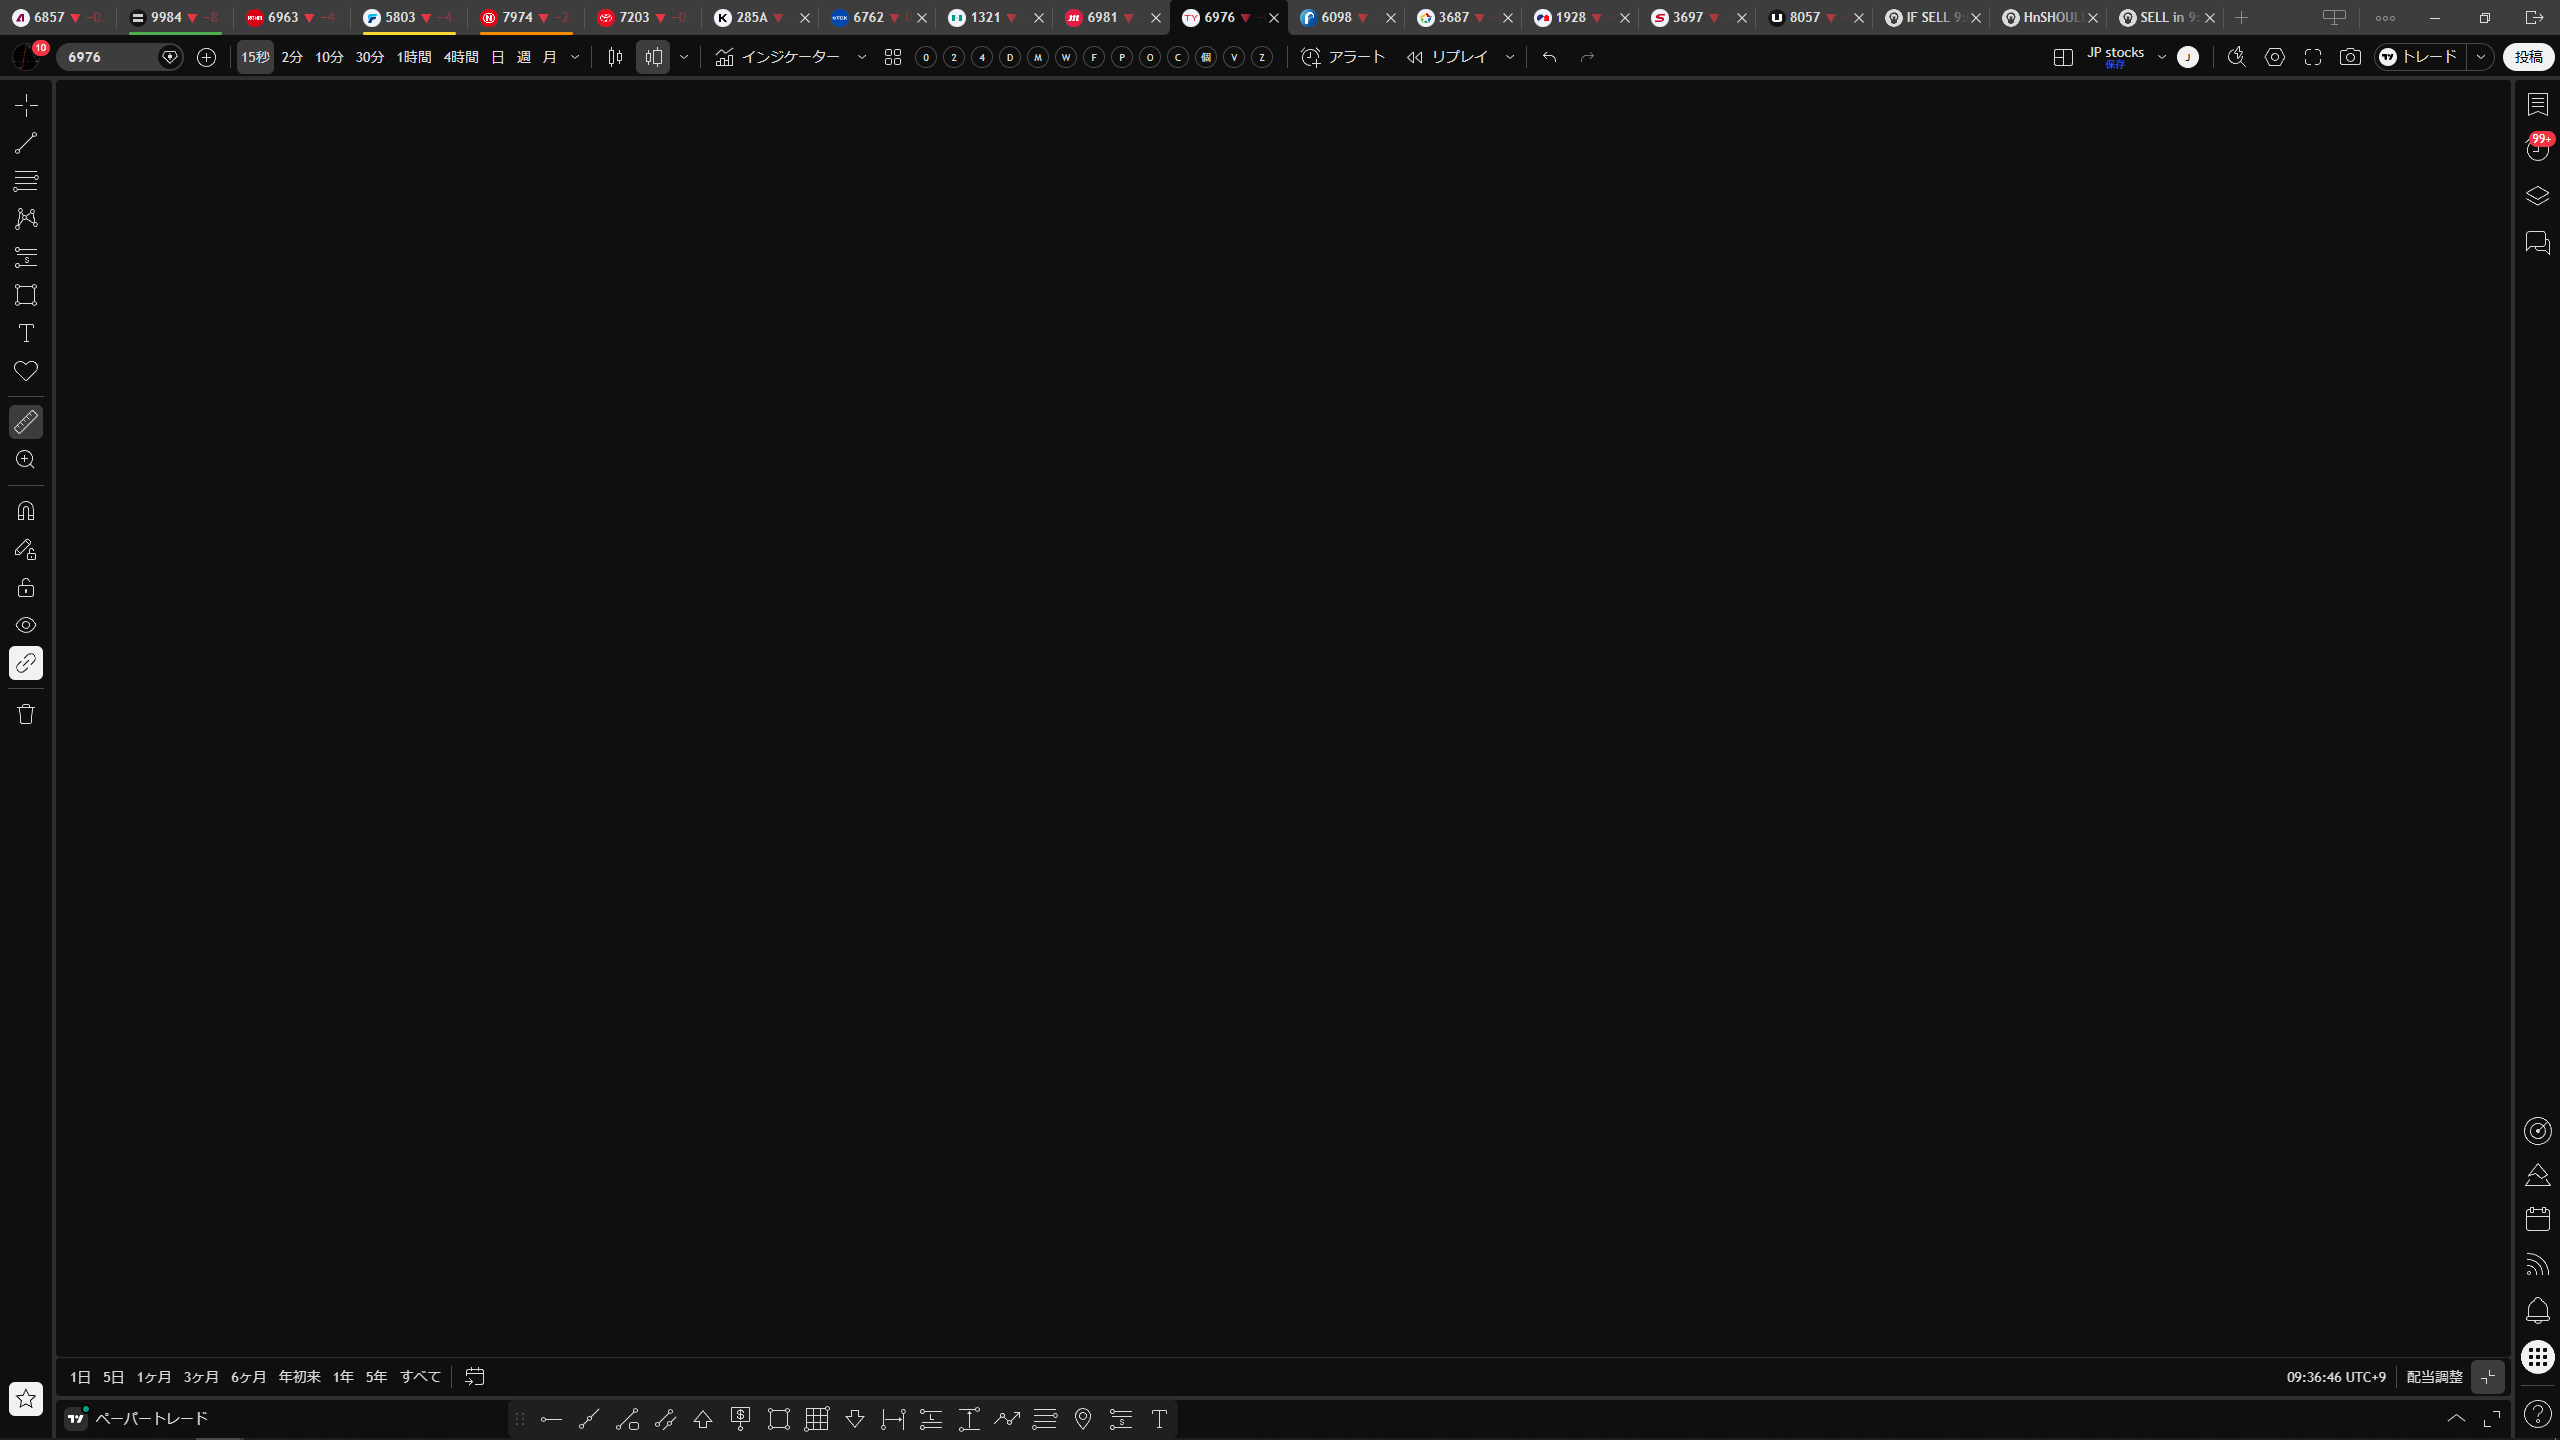Open the go-to-date calendar icon

pos(475,1377)
